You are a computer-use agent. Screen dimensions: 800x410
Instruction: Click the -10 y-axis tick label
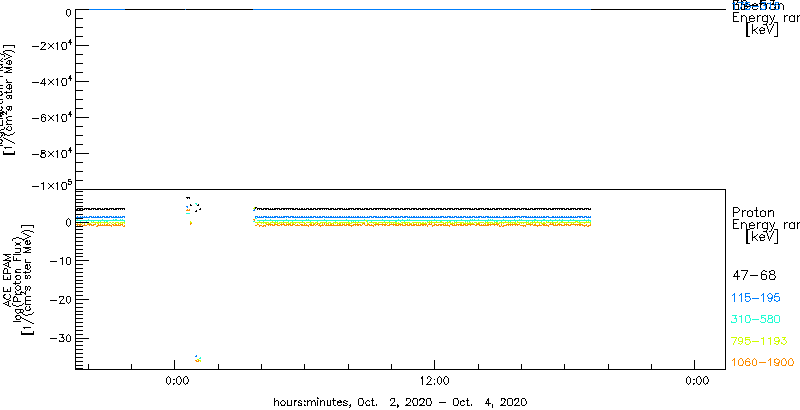pyautogui.click(x=59, y=261)
